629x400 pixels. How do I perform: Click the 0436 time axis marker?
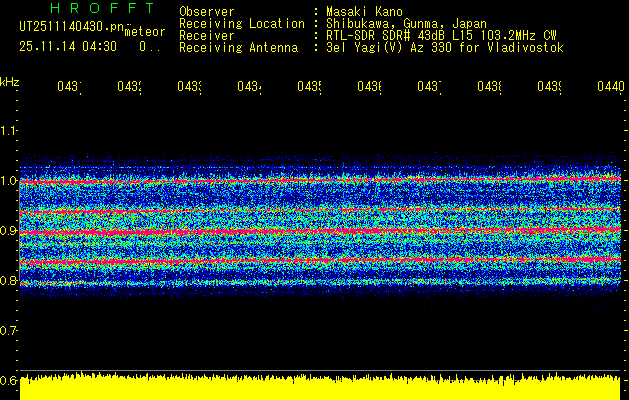[369, 86]
